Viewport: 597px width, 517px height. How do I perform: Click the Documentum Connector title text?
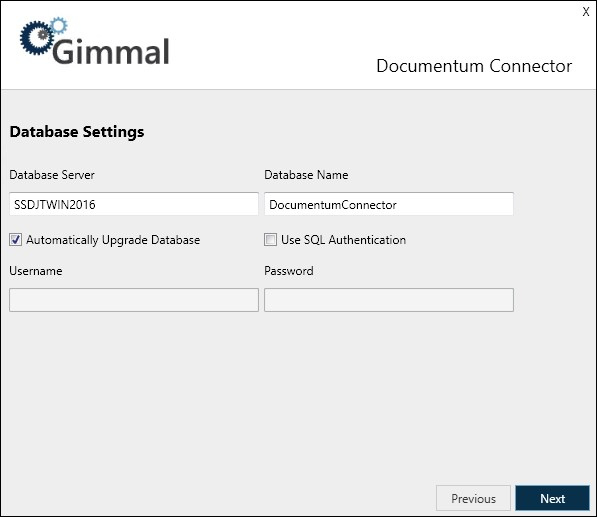click(474, 66)
